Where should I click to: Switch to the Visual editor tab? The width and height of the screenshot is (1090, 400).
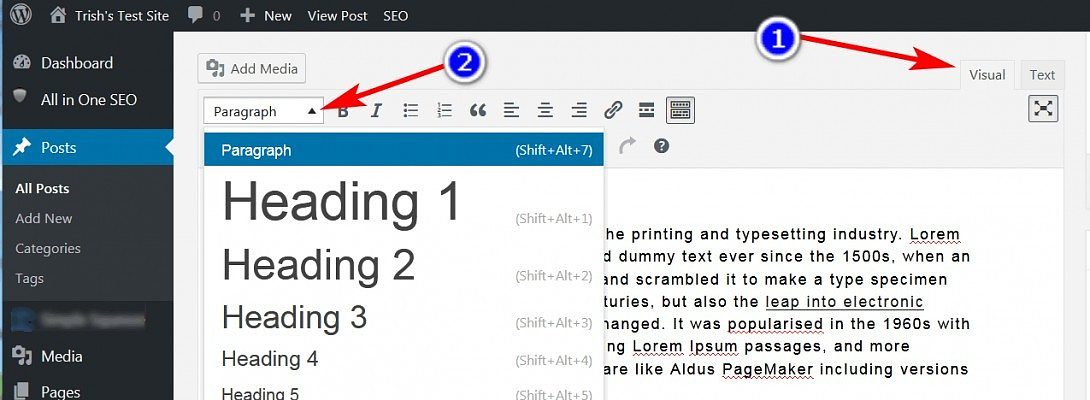[x=987, y=75]
